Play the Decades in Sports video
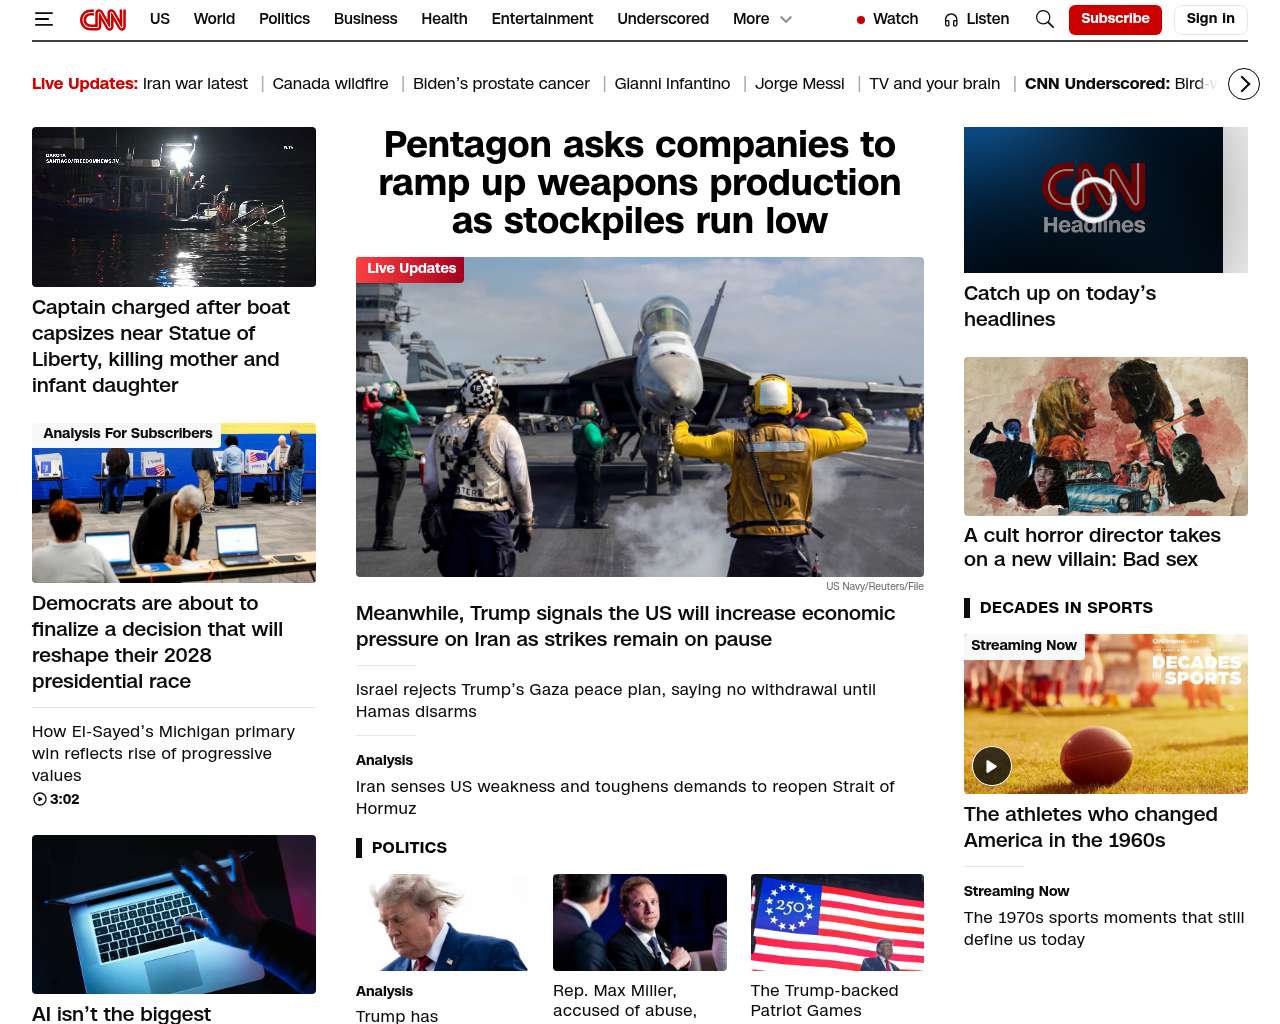The width and height of the screenshot is (1280, 1024). click(x=992, y=767)
